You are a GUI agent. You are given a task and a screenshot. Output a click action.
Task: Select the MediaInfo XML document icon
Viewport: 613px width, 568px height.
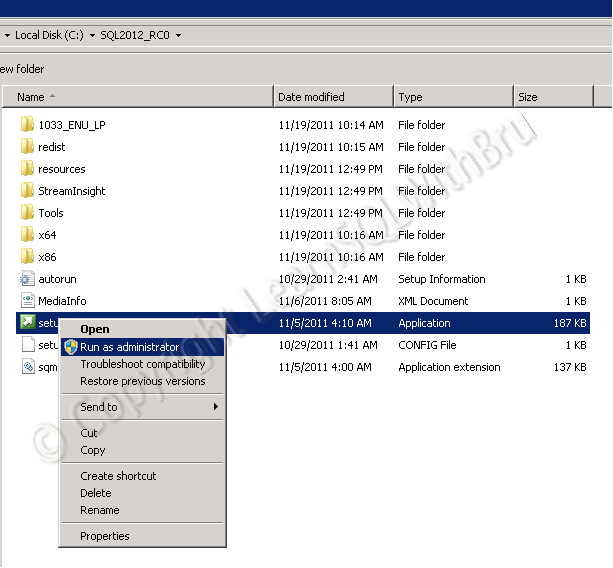[x=27, y=301]
